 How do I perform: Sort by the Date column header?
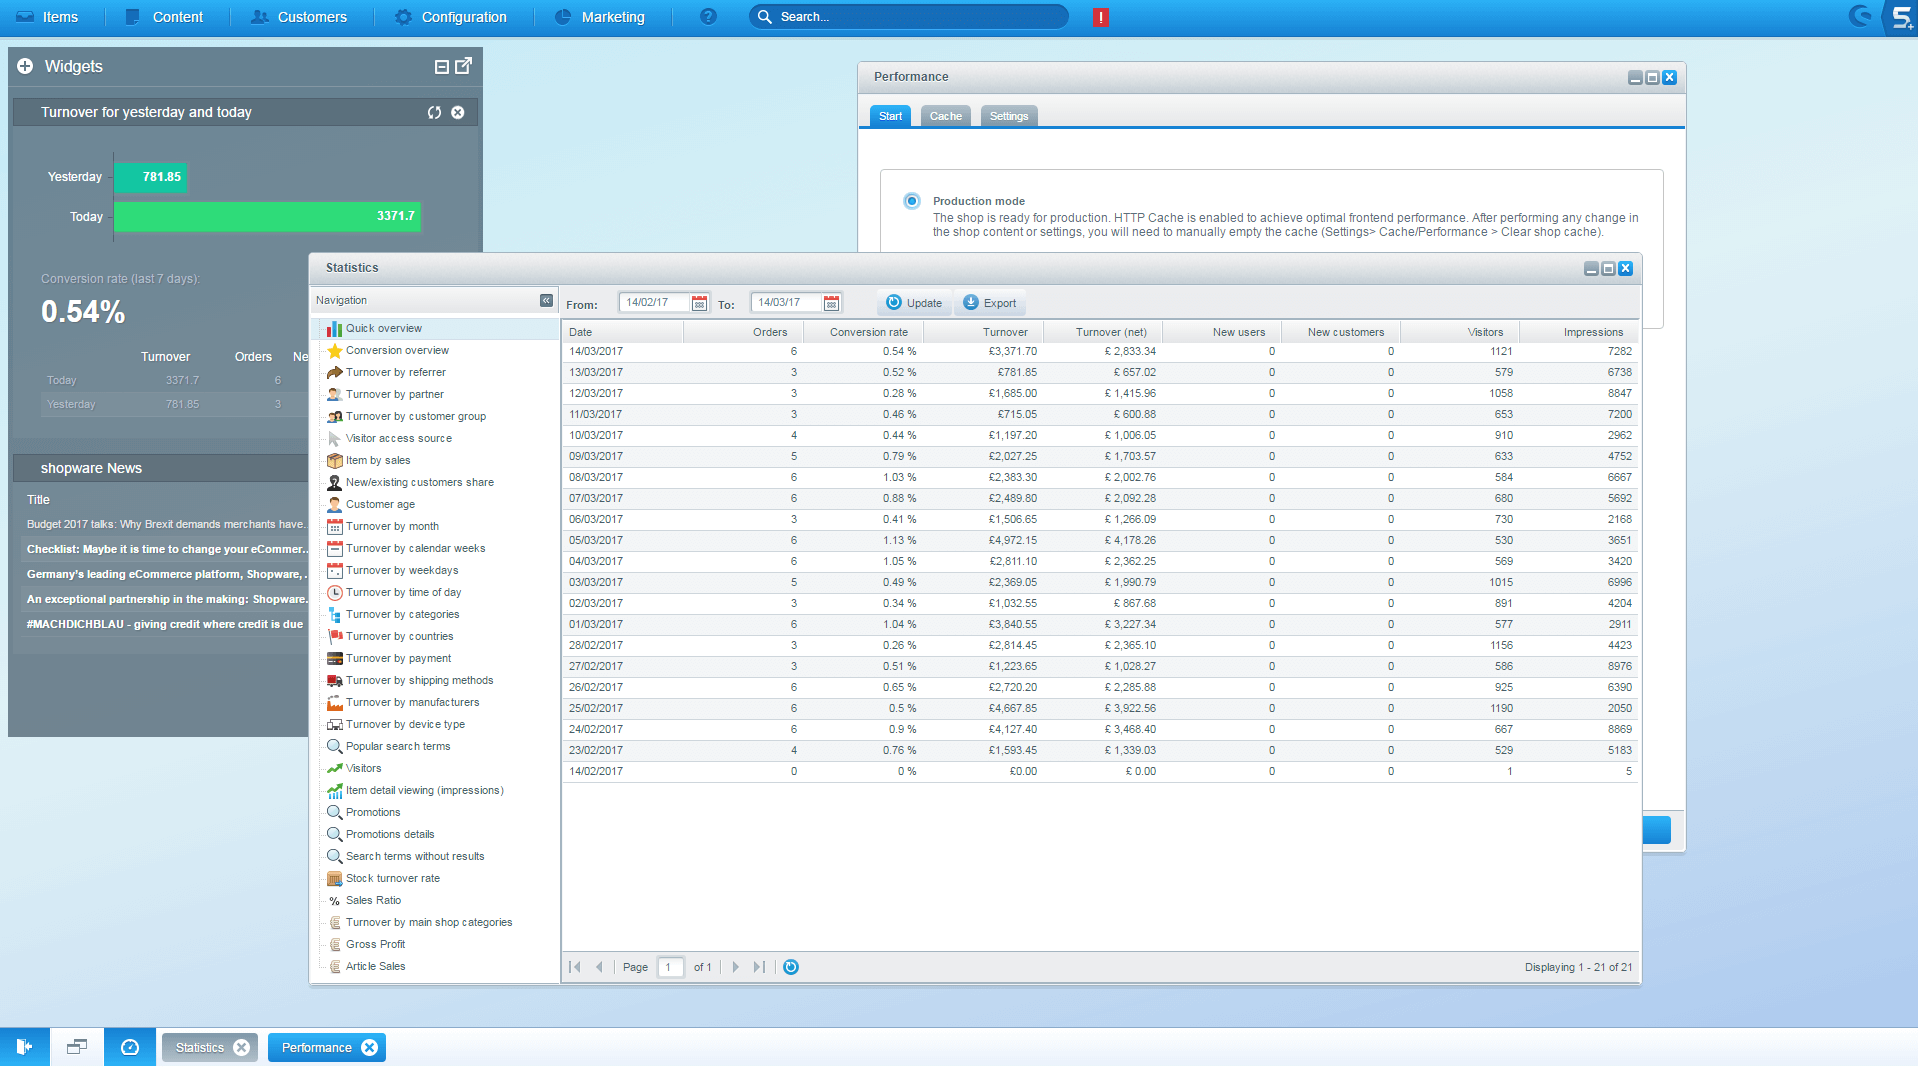[623, 332]
